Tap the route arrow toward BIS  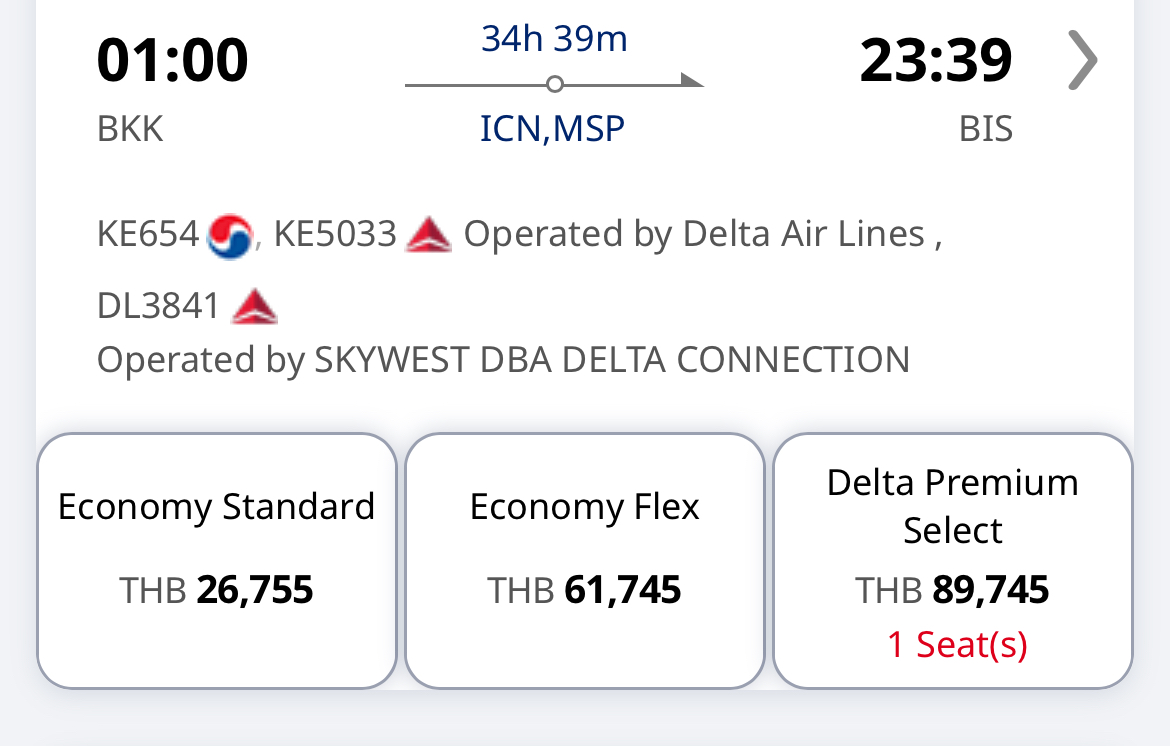692,81
